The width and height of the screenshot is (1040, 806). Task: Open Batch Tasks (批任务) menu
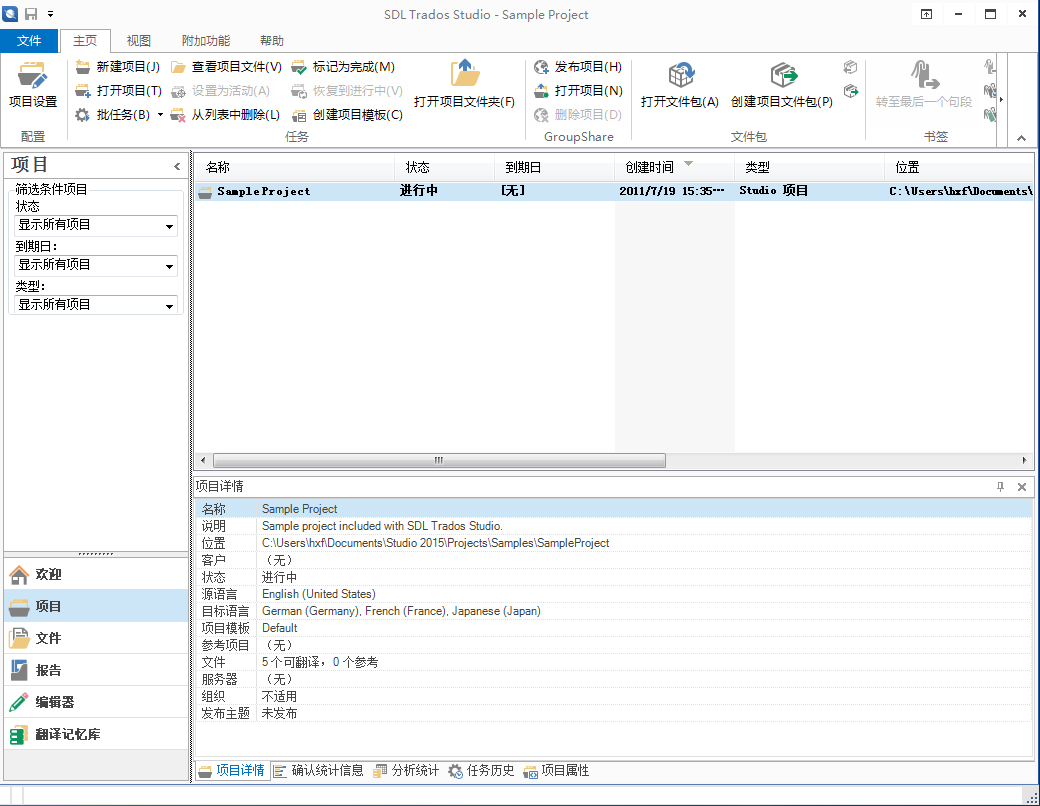point(113,115)
